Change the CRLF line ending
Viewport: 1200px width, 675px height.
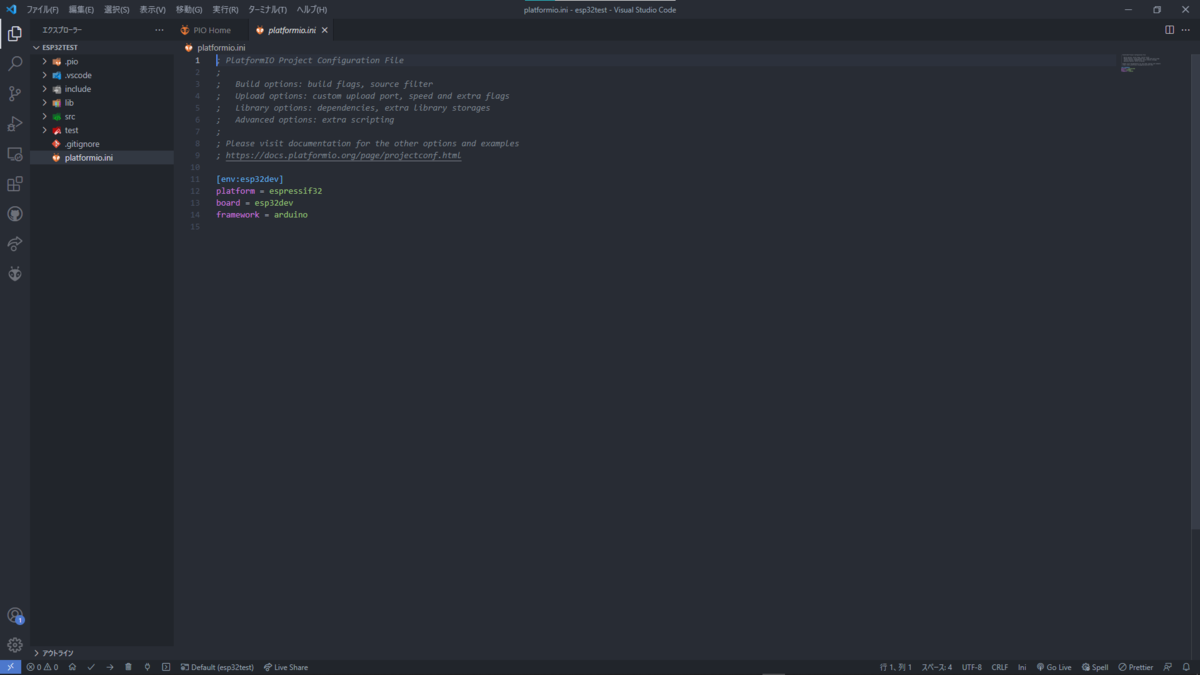tap(1000, 667)
